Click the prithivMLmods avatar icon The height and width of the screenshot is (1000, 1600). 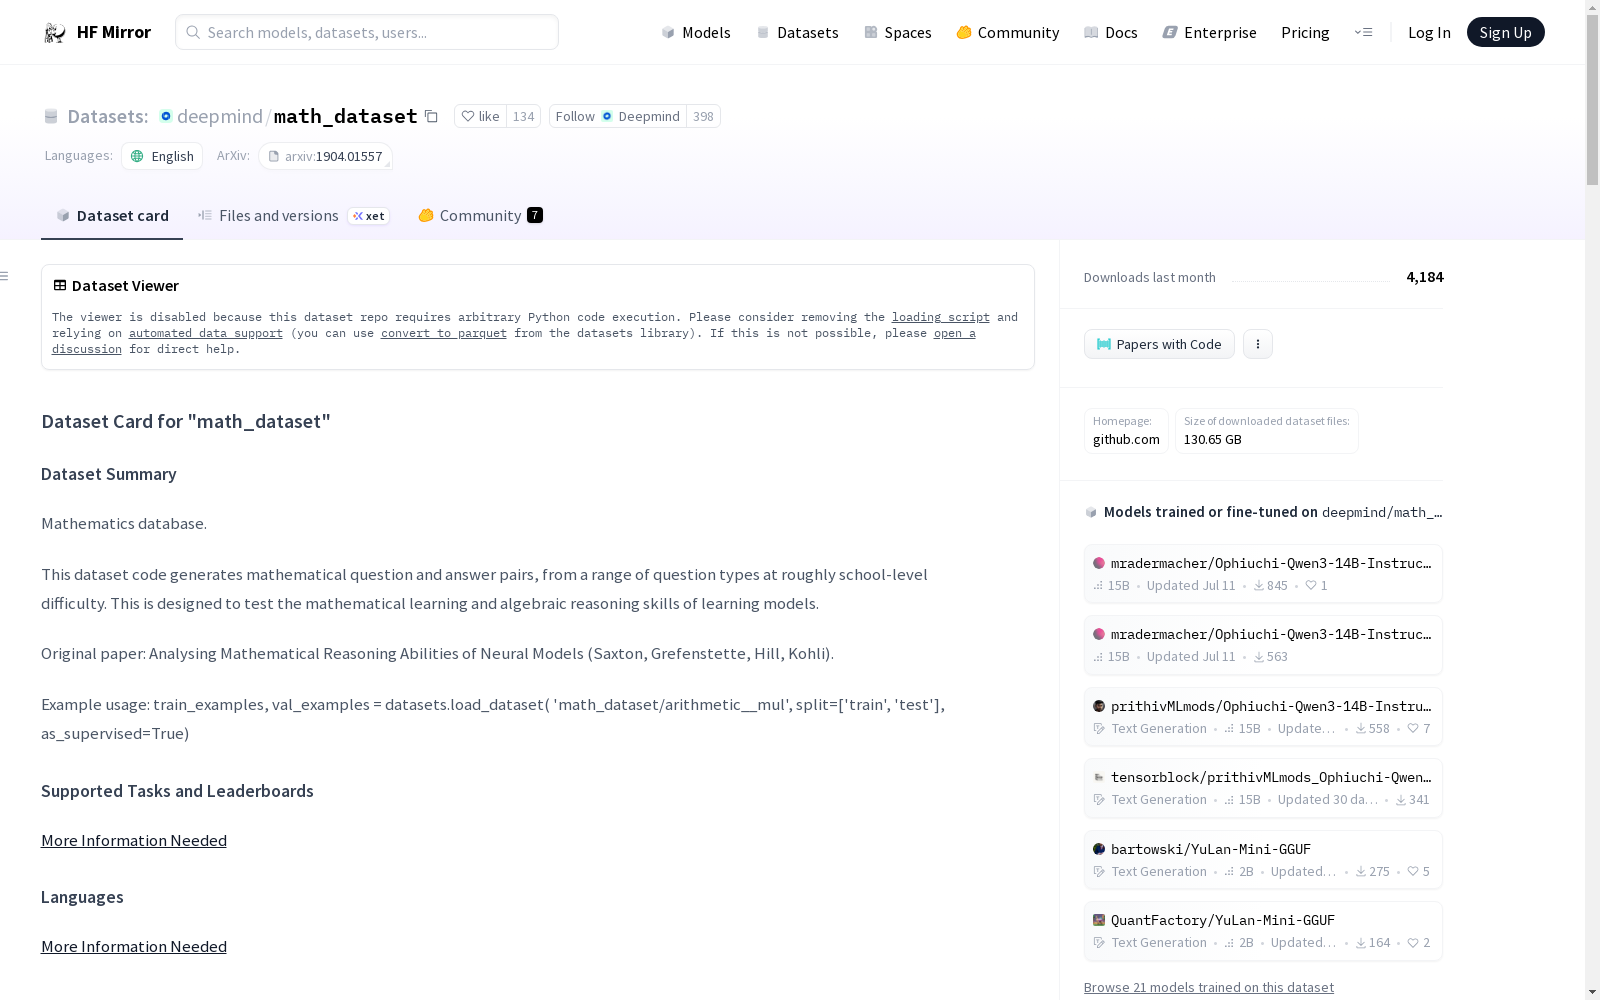point(1099,706)
